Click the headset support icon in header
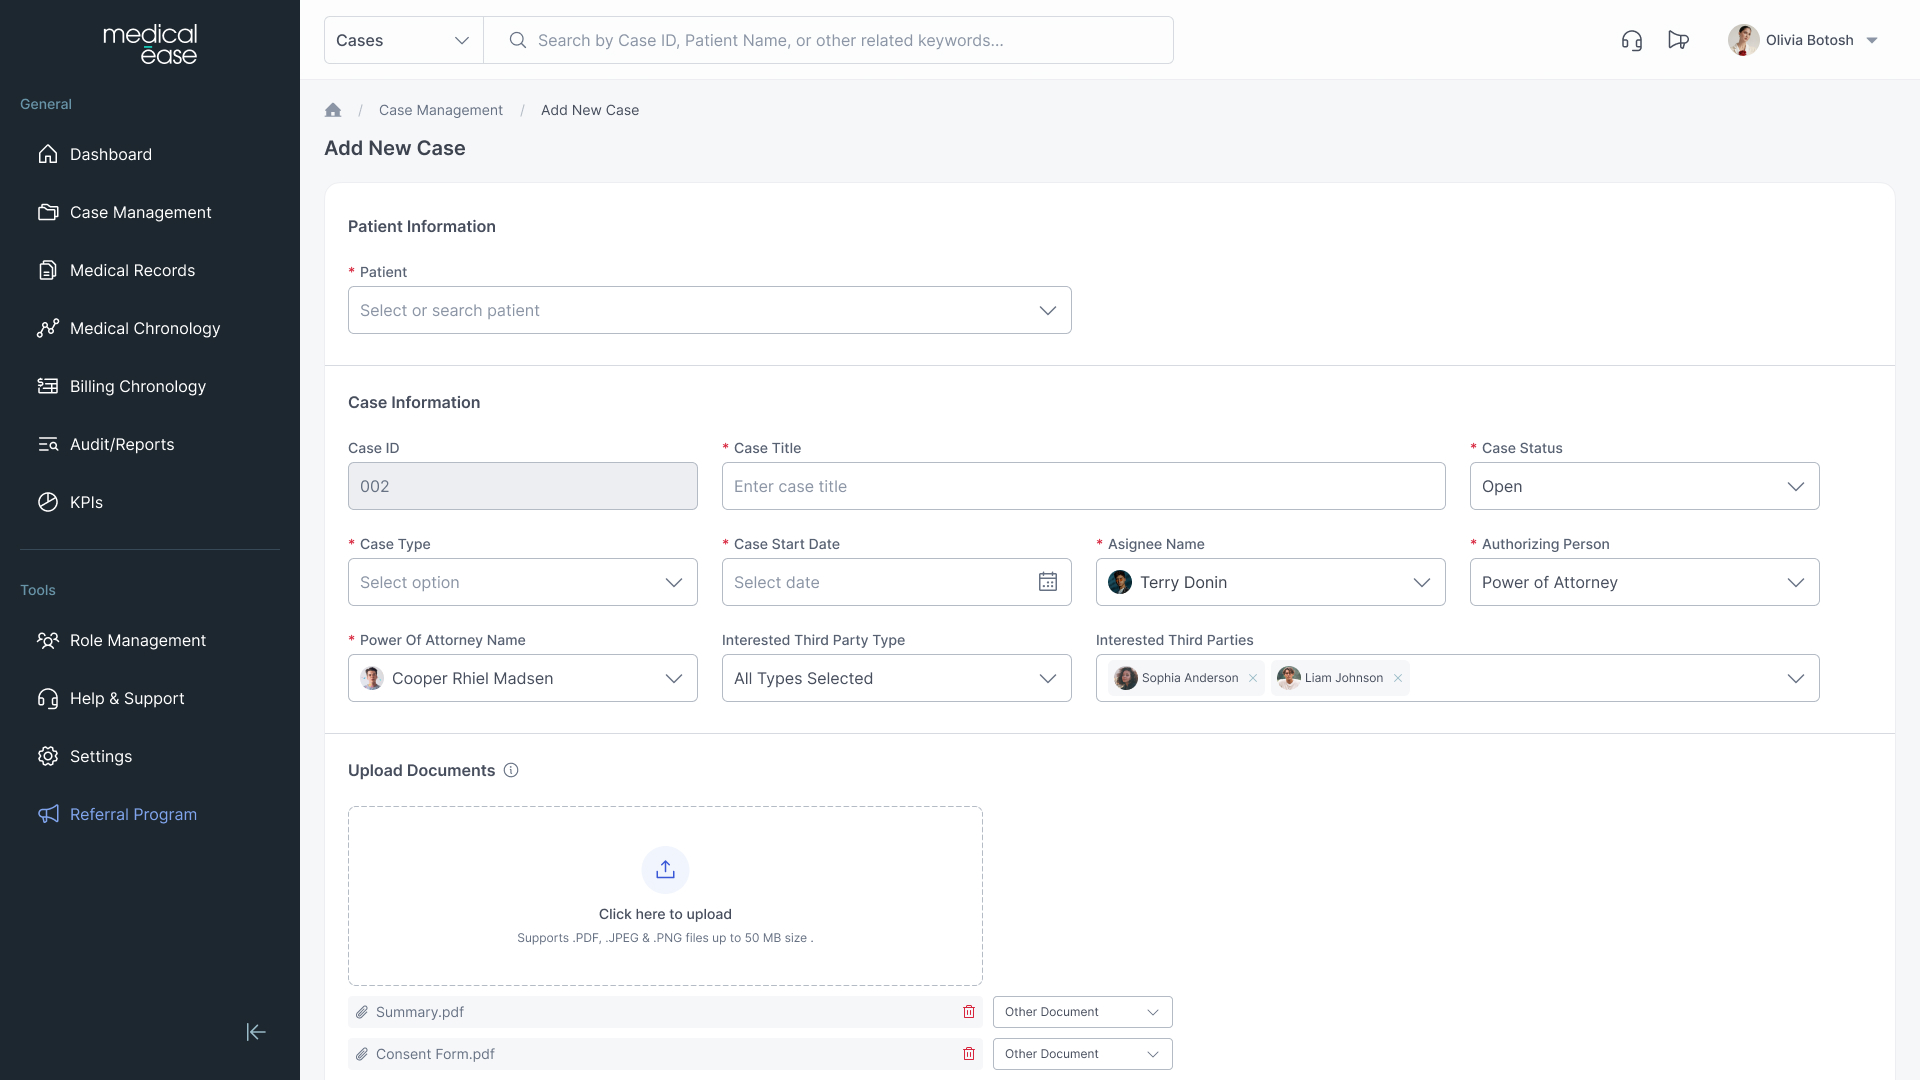 coord(1631,40)
